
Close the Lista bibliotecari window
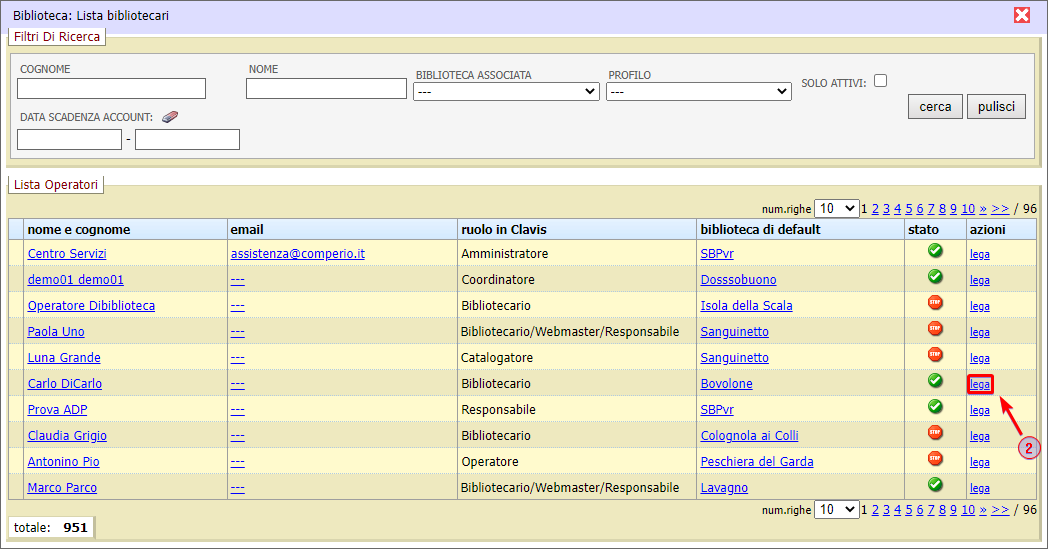point(1021,15)
